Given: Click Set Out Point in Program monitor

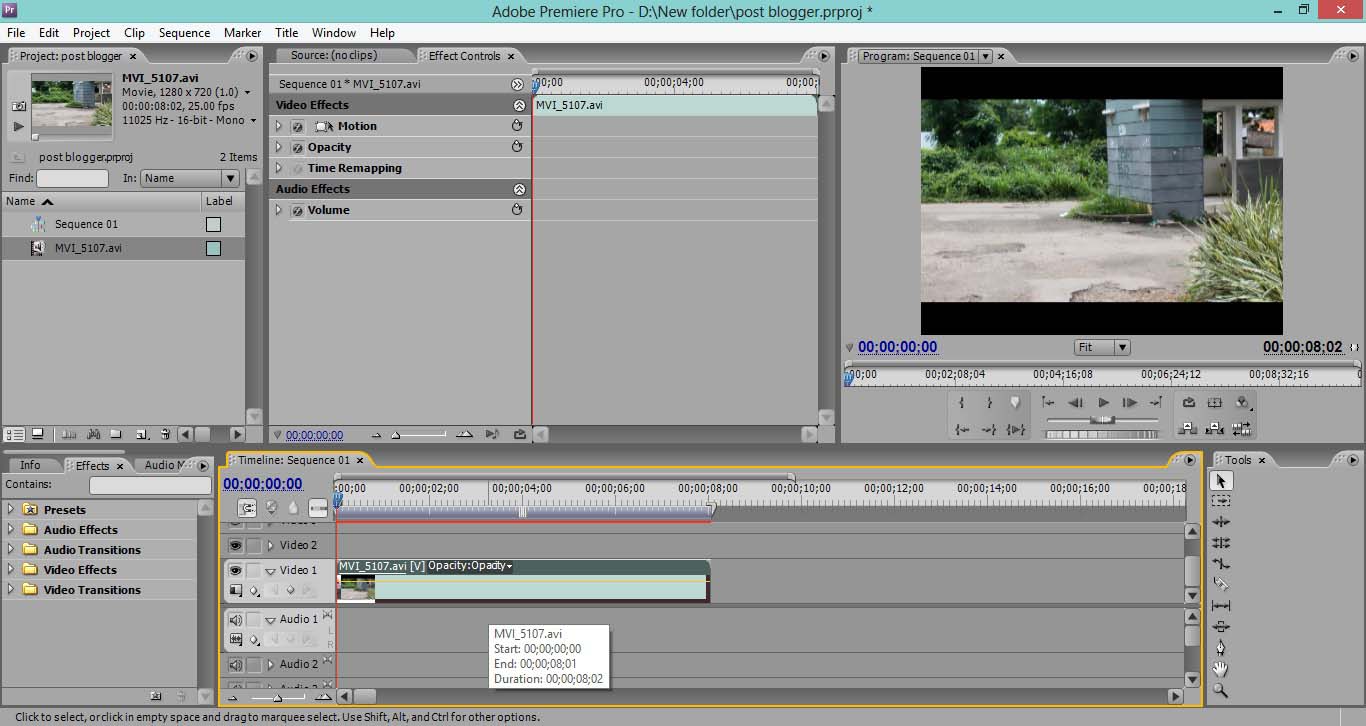Looking at the screenshot, I should point(989,403).
